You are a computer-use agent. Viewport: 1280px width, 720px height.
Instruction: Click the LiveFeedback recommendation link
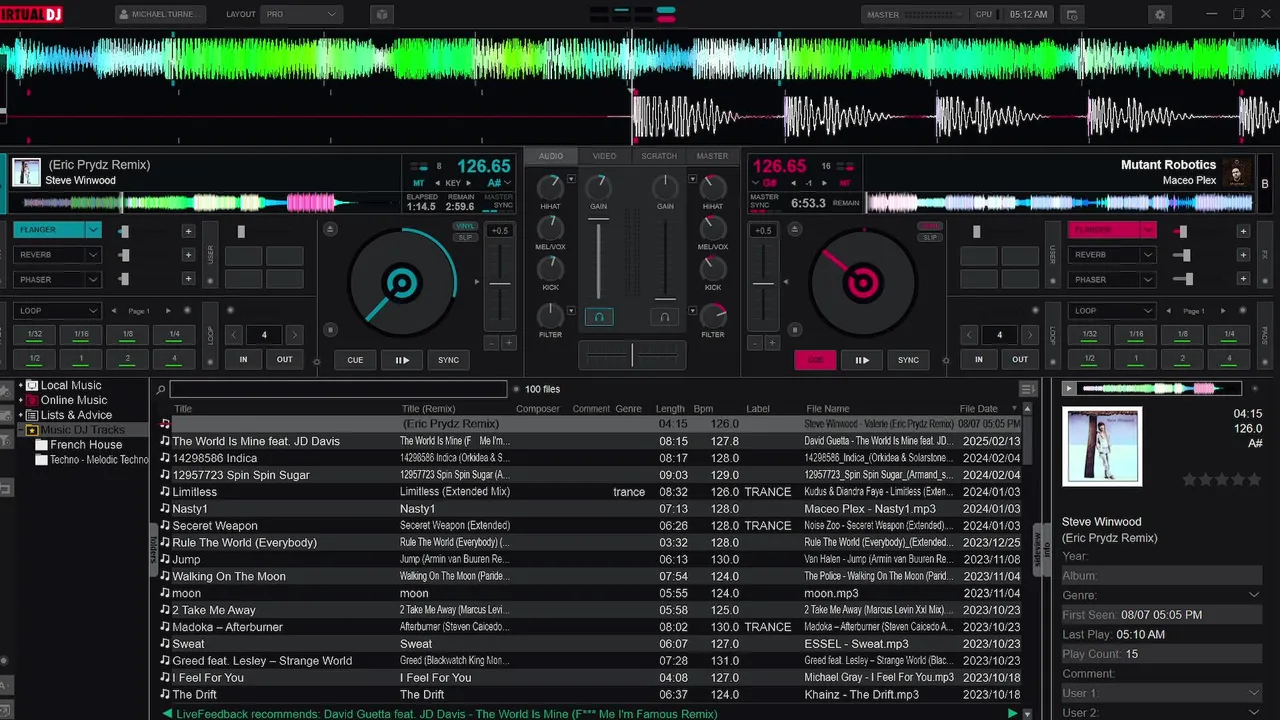[447, 714]
